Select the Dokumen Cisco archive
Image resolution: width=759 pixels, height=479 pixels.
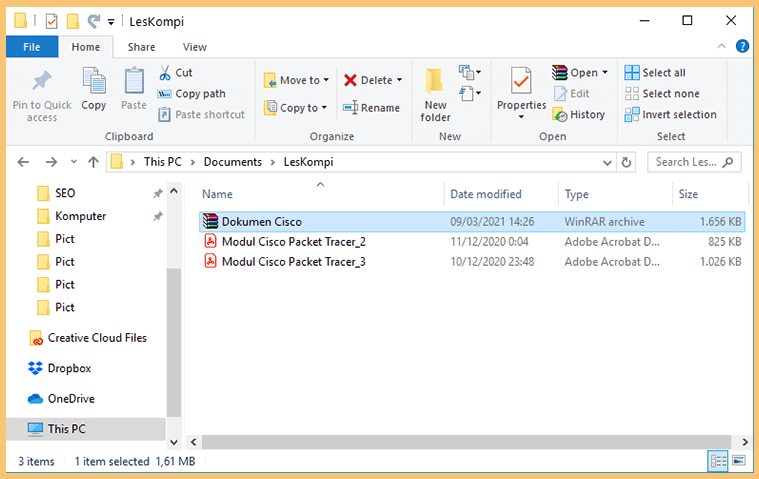[x=472, y=222]
